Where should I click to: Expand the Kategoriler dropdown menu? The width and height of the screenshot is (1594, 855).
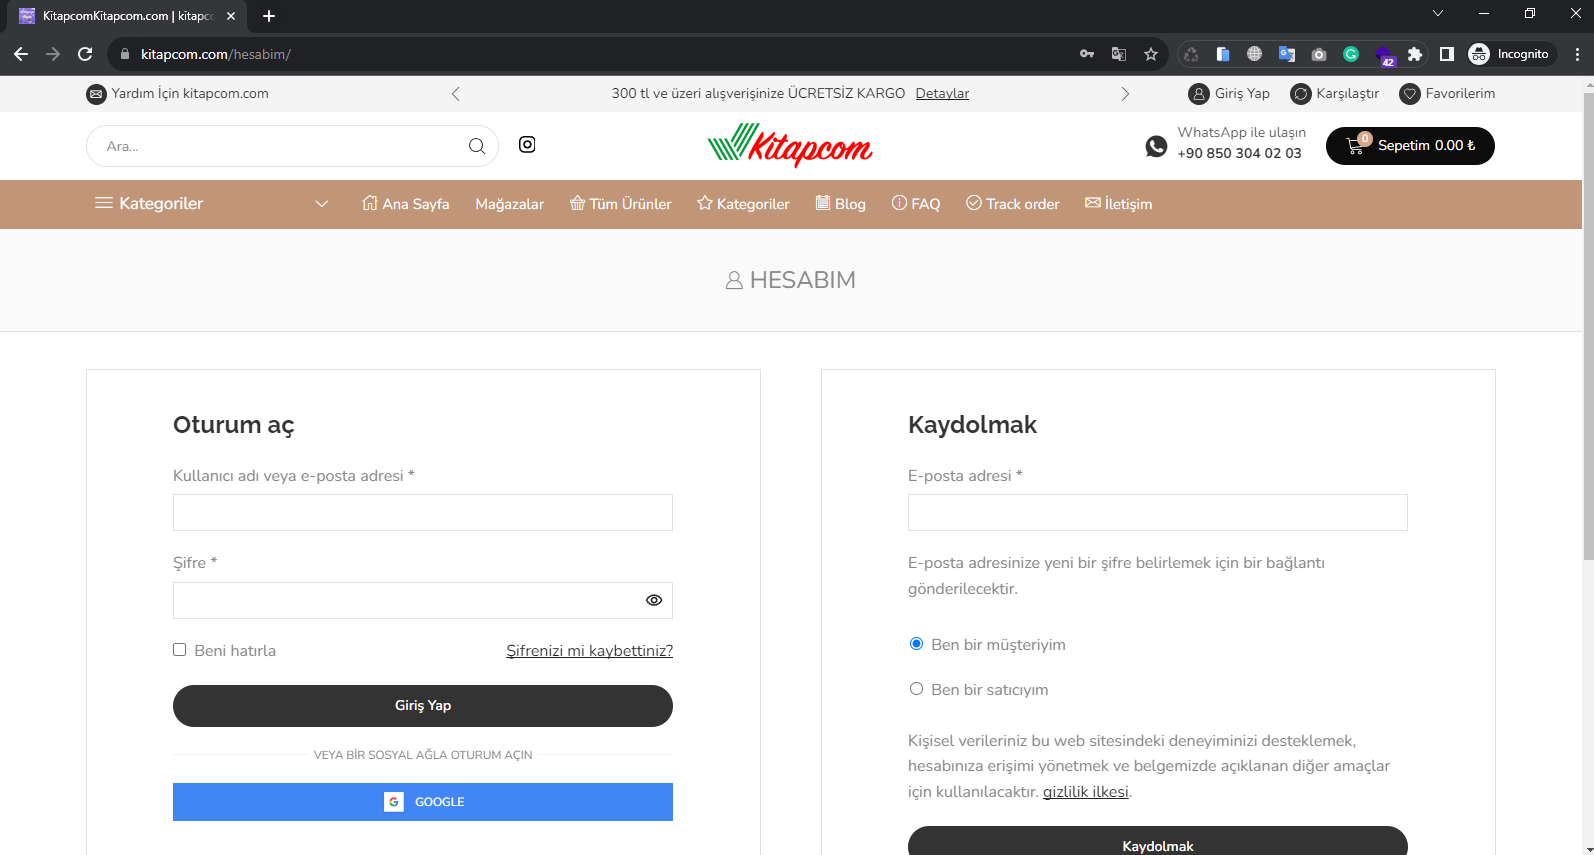click(x=211, y=204)
